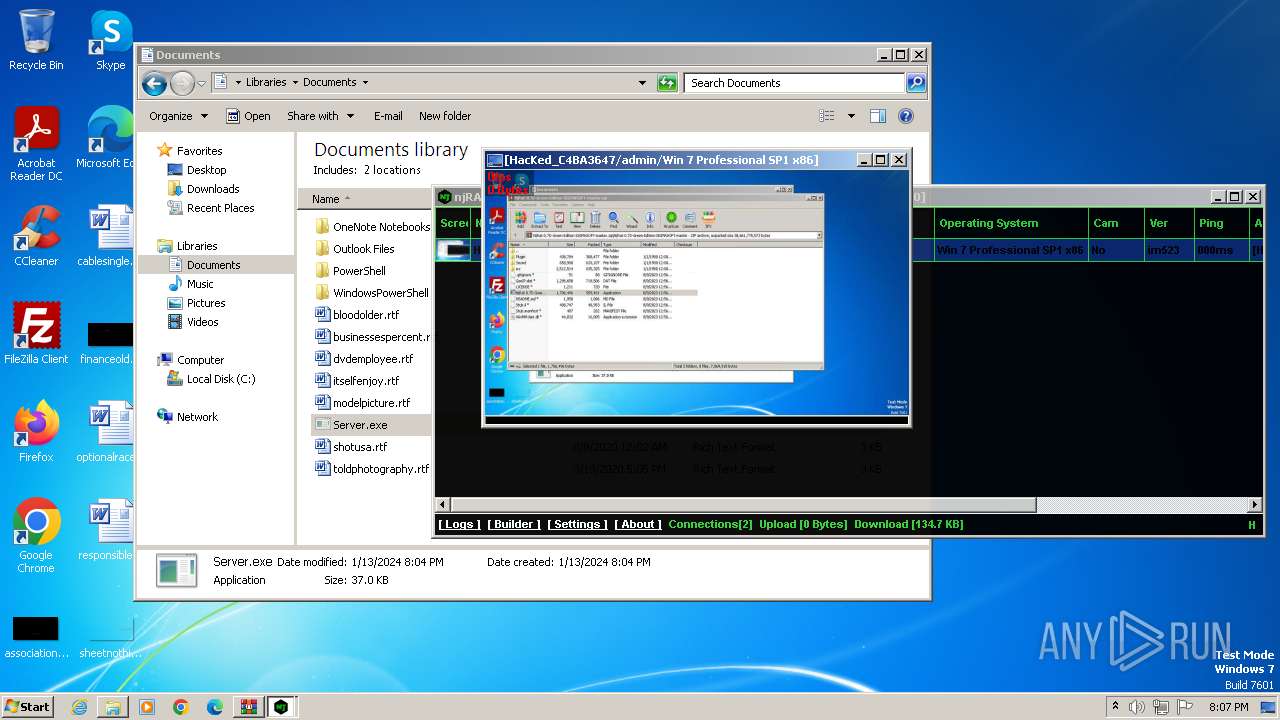
Task: Click the Back button in Documents window
Action: tap(154, 83)
